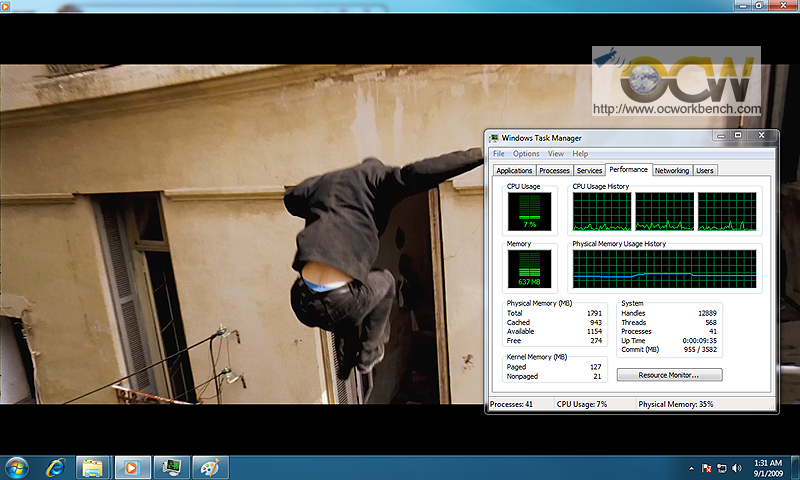Click the CPU Usage 7% gauge
The width and height of the screenshot is (800, 480).
click(x=529, y=212)
